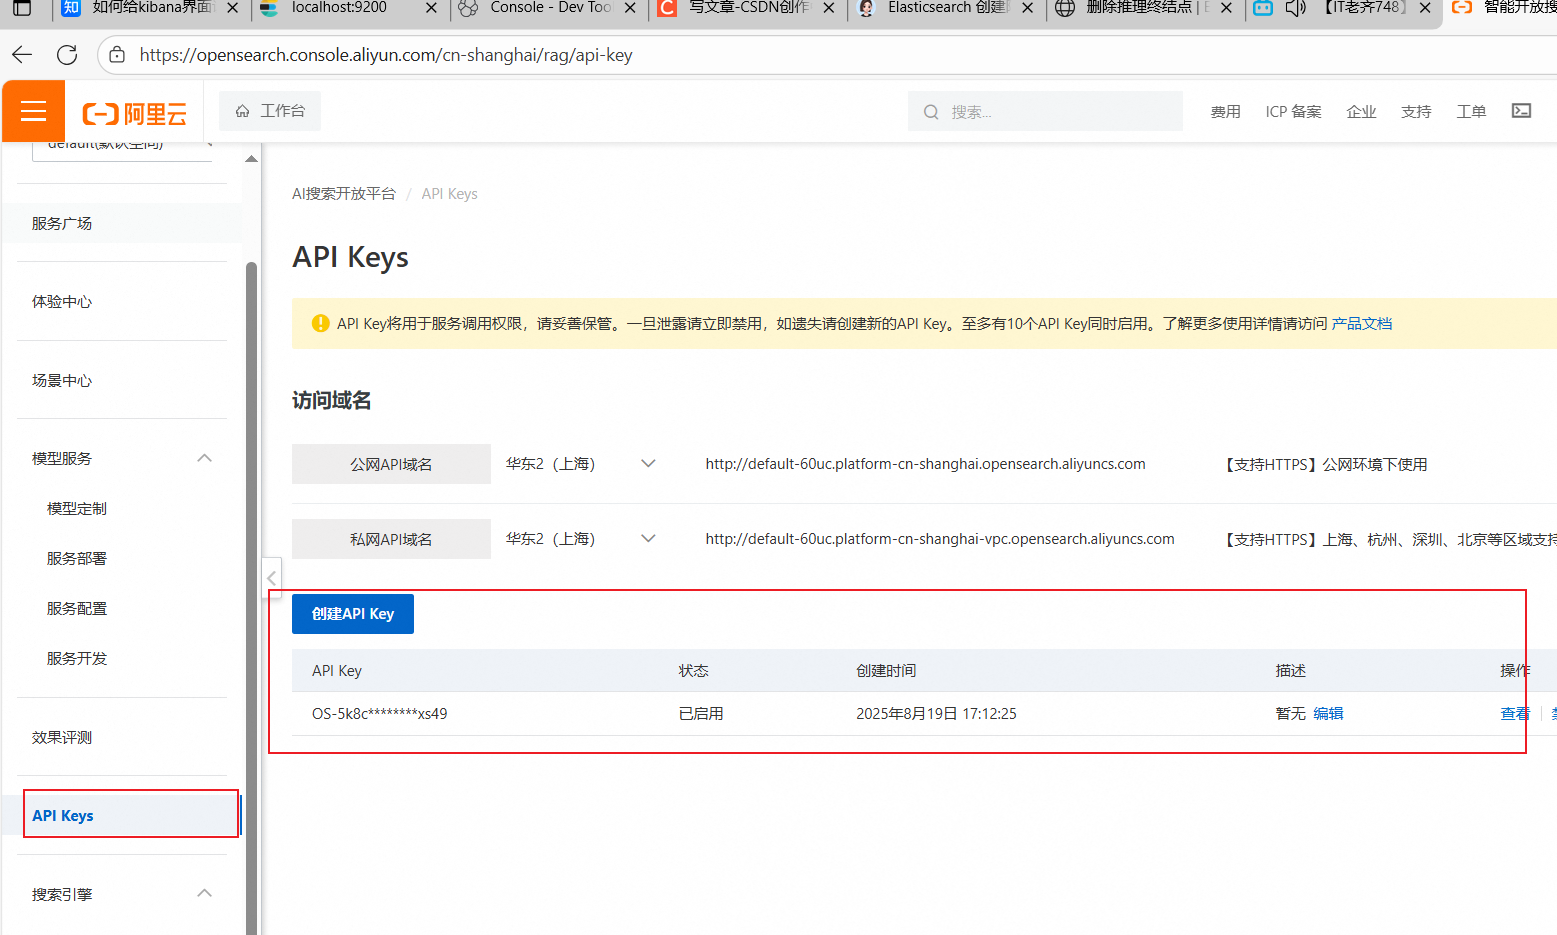The height and width of the screenshot is (935, 1557).
Task: Click the 2025年8月19日 17:12:25 timestamp
Action: point(936,714)
